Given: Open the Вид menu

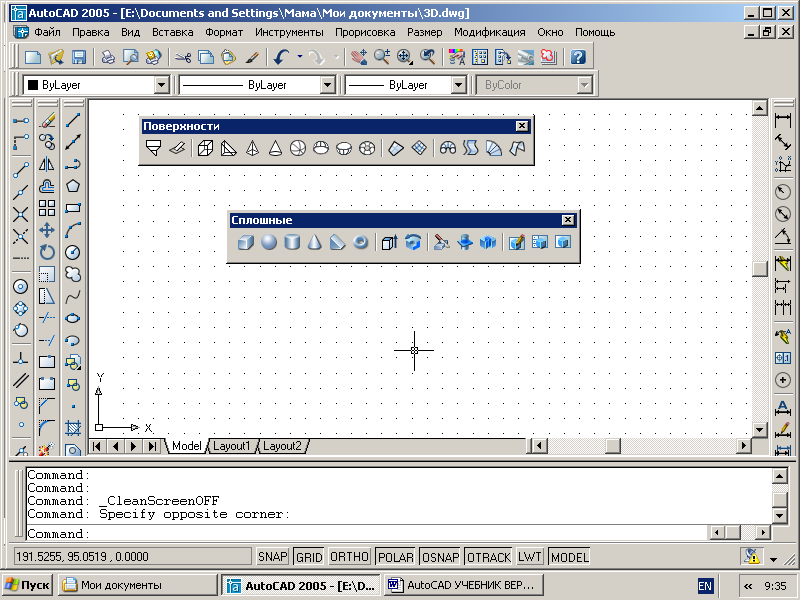Looking at the screenshot, I should [131, 32].
